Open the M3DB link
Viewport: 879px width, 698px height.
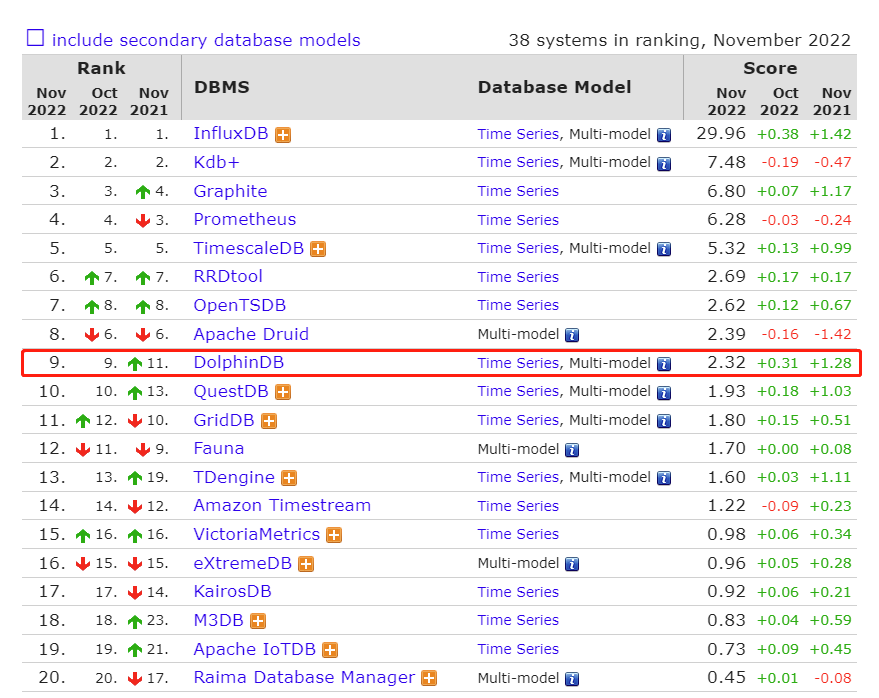[219, 620]
